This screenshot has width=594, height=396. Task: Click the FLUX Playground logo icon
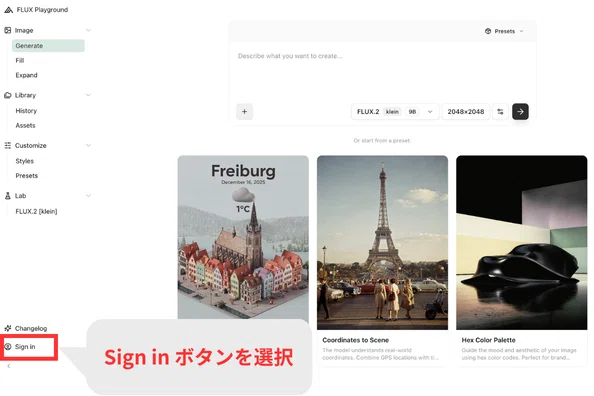(8, 10)
